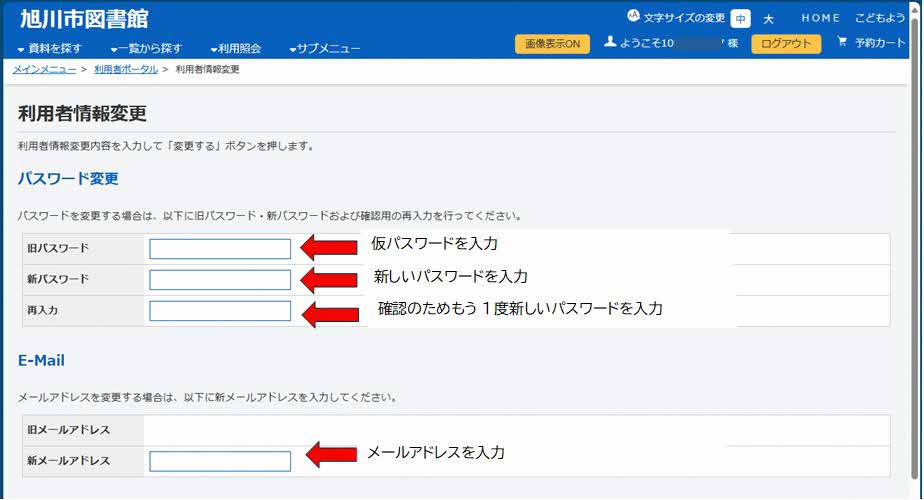Viewport: 924px width, 500px height.
Task: Go to the HOME page
Action: tap(821, 18)
